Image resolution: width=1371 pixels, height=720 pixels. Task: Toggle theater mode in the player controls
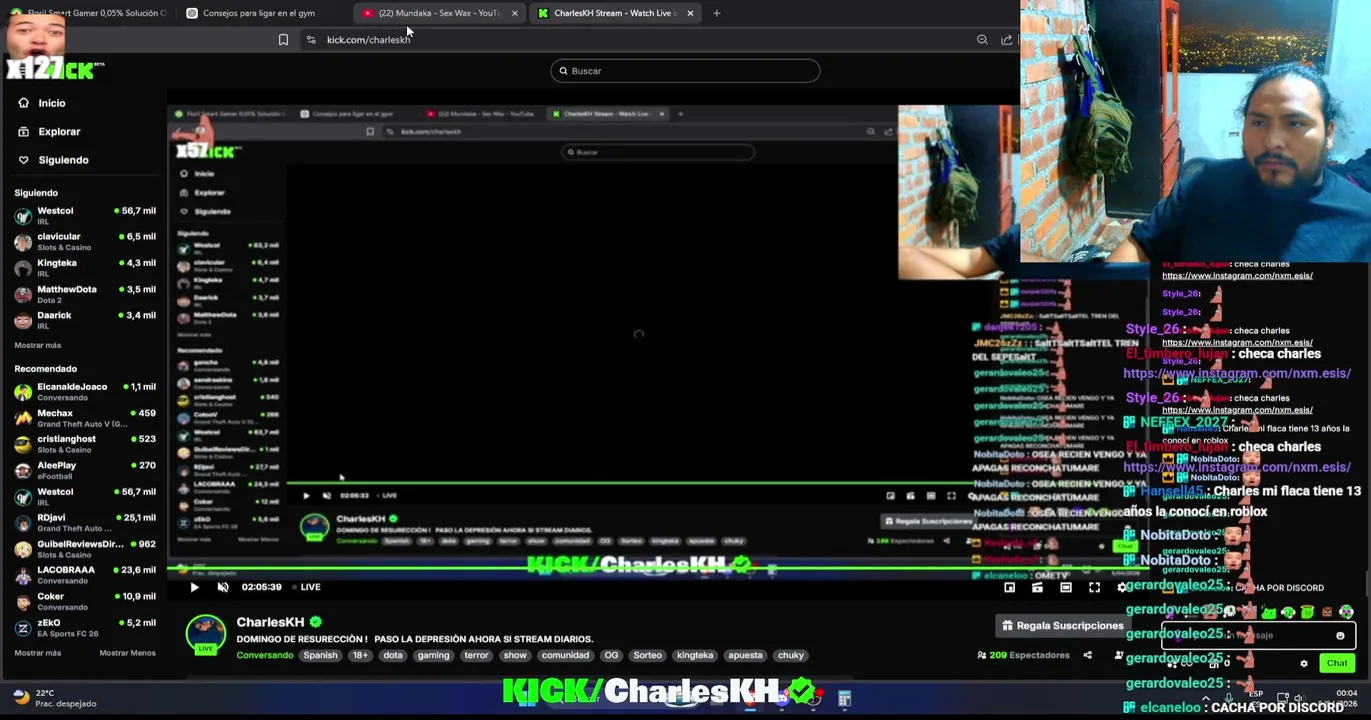1066,587
